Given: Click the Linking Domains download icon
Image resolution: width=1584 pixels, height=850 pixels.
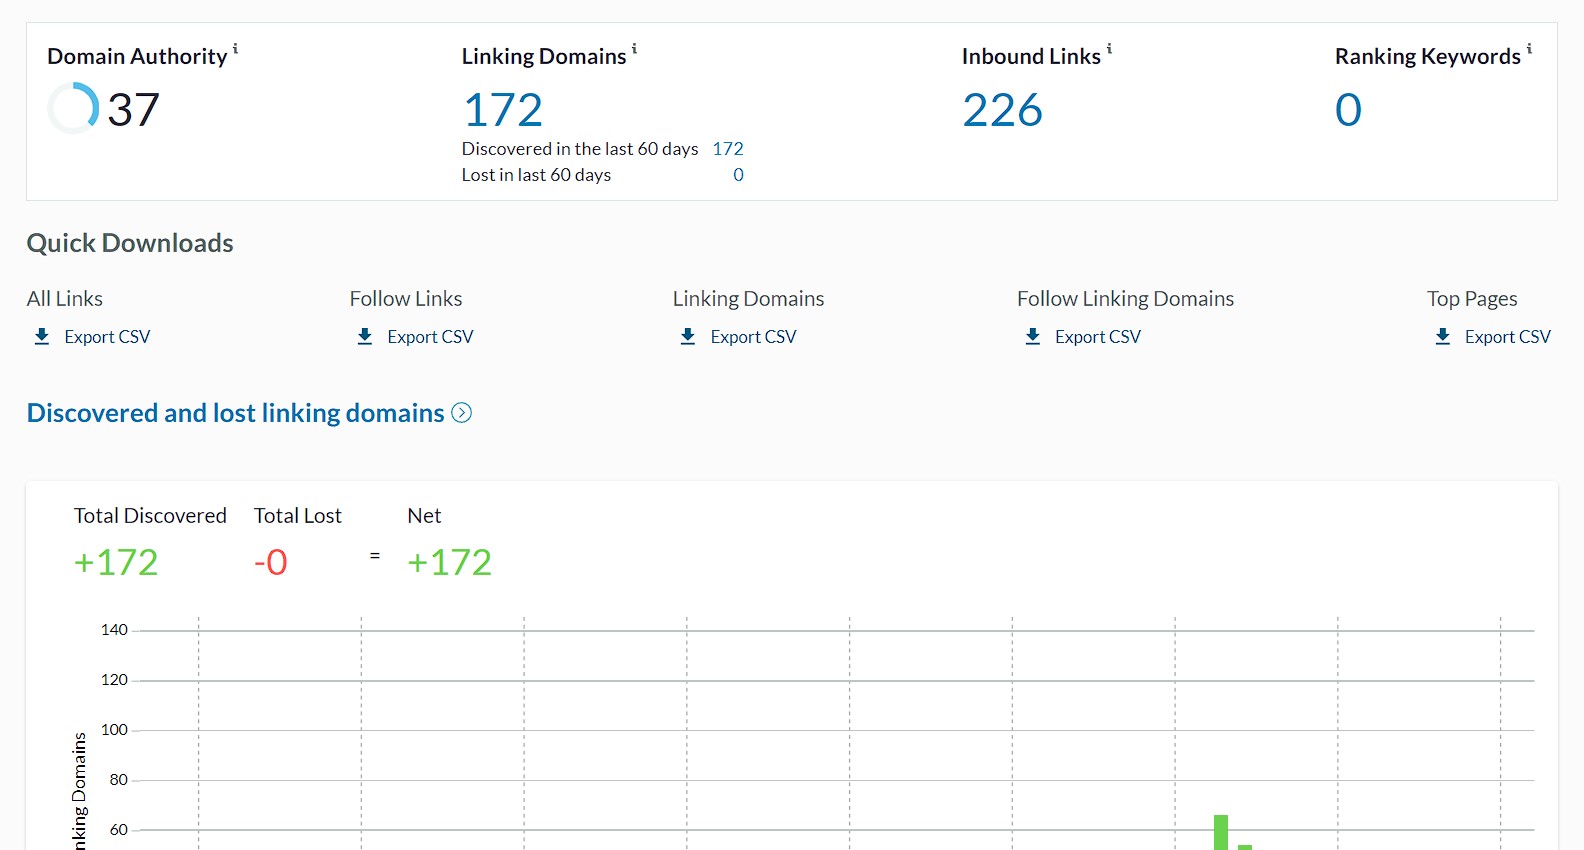Looking at the screenshot, I should coord(688,336).
